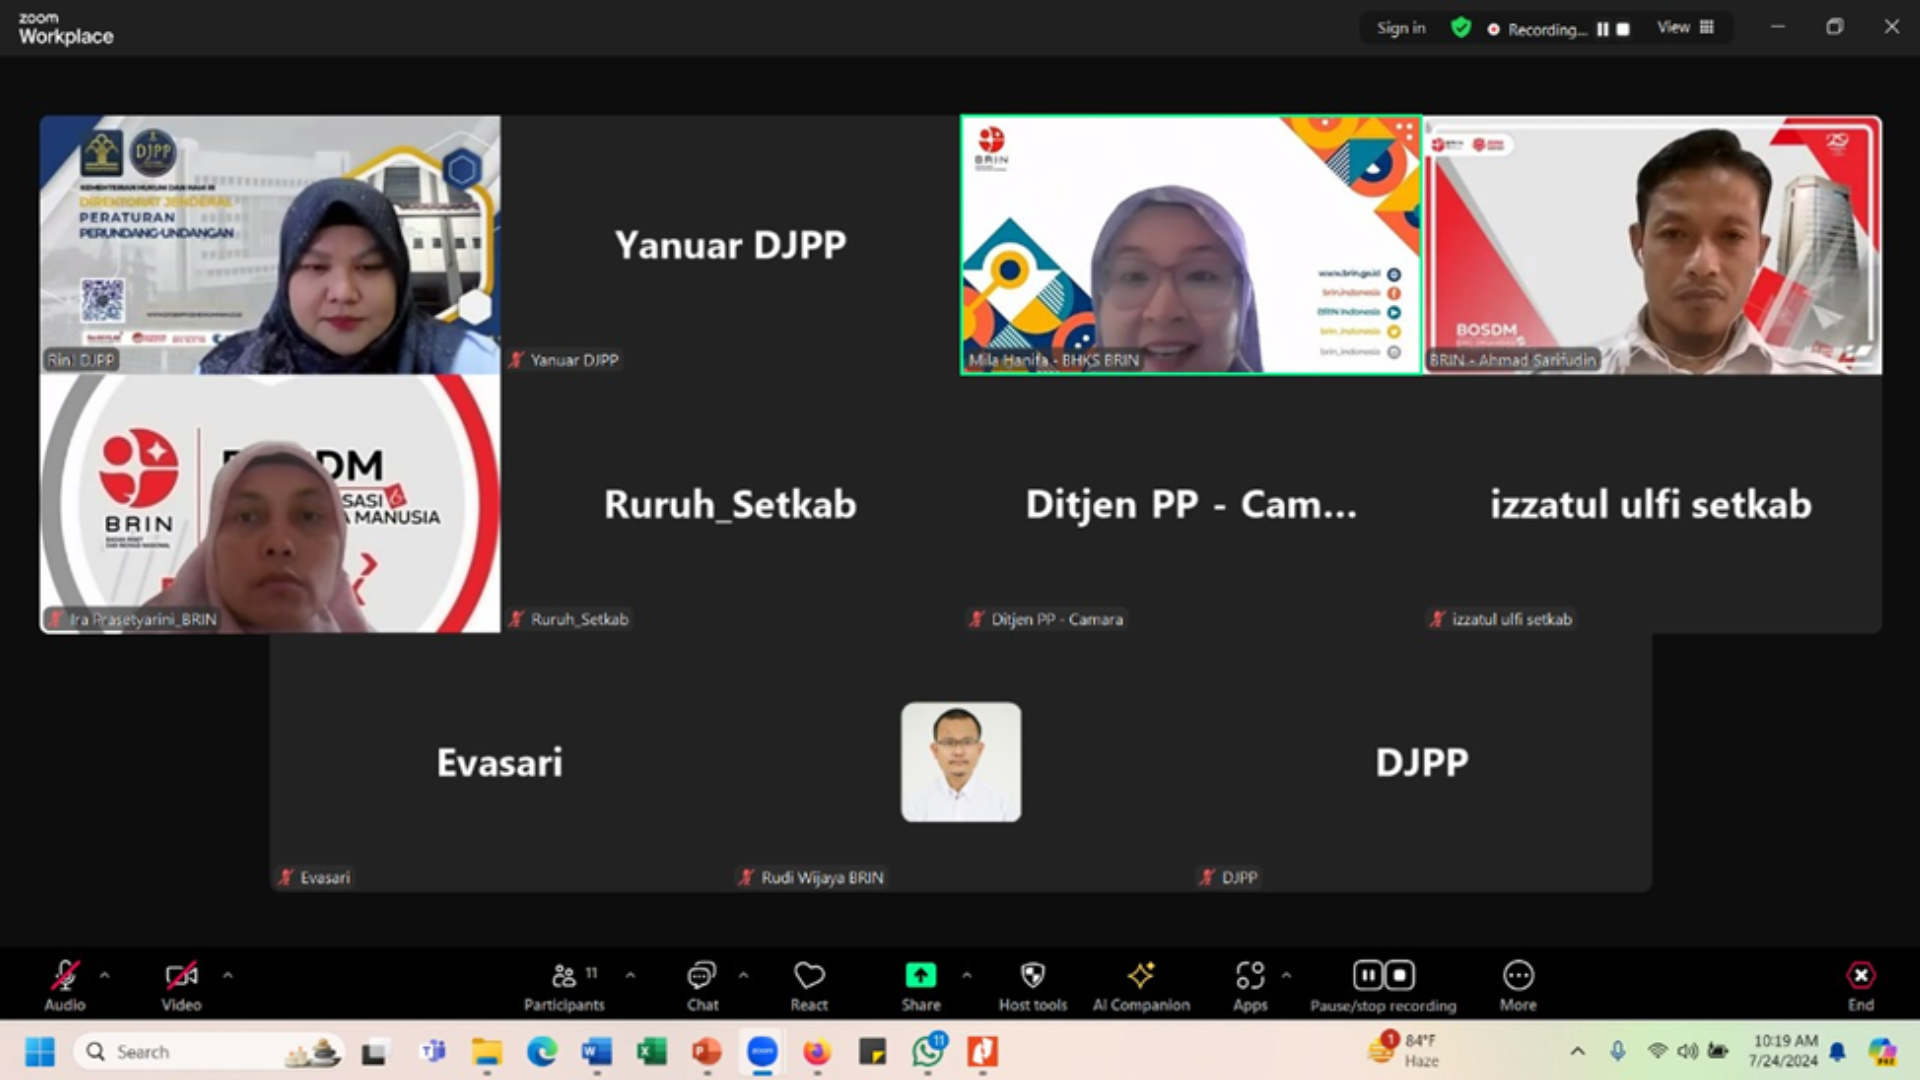Check the green encryption shield icon

pyautogui.click(x=1461, y=28)
